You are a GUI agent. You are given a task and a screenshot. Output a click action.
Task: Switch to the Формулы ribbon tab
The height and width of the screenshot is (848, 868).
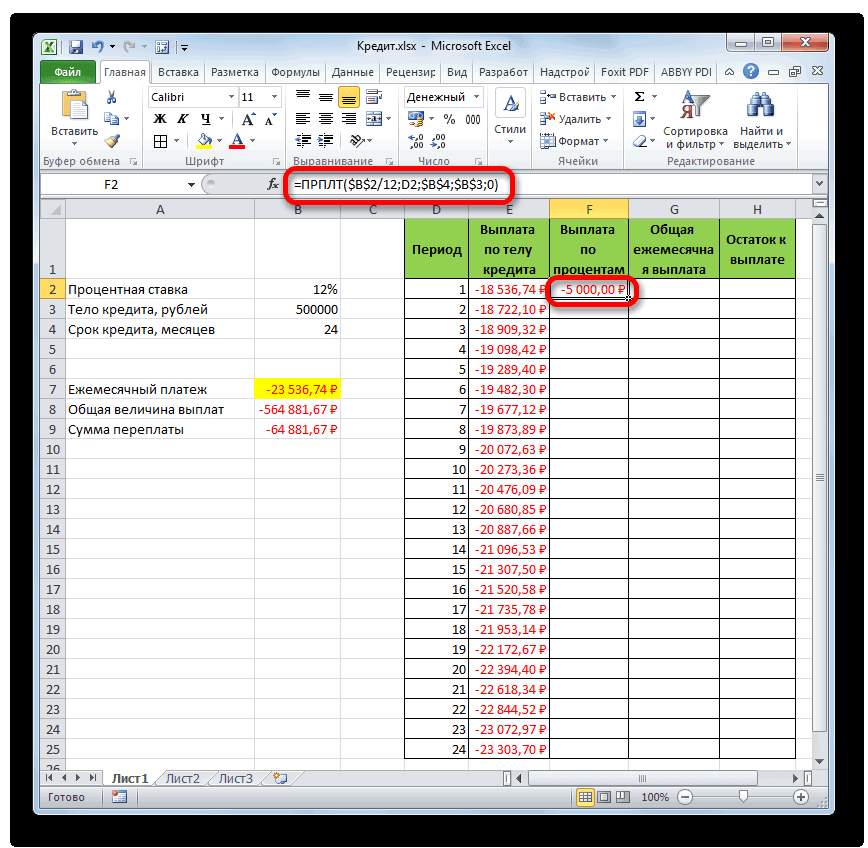point(295,72)
